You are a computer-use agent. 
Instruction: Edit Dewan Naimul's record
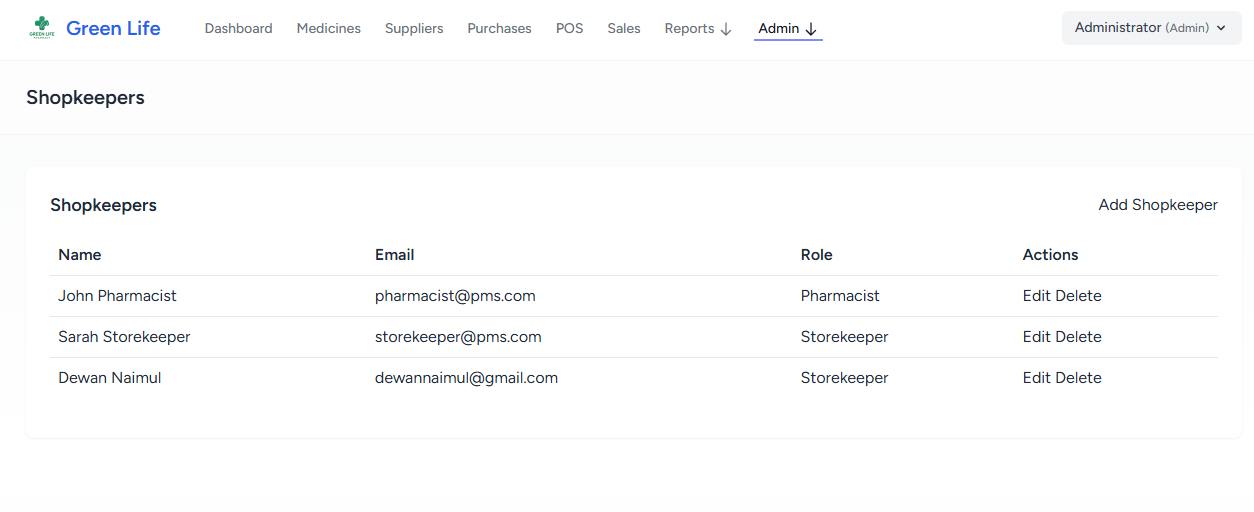point(1036,378)
